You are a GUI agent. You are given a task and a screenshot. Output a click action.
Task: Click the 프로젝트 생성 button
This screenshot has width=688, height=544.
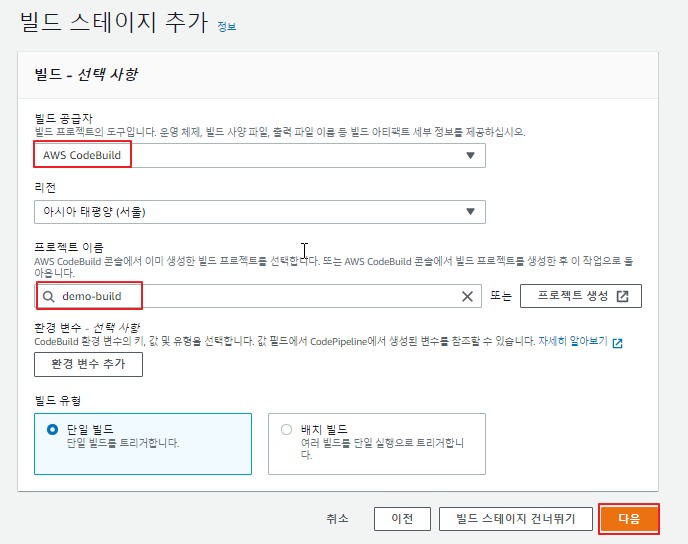click(580, 296)
